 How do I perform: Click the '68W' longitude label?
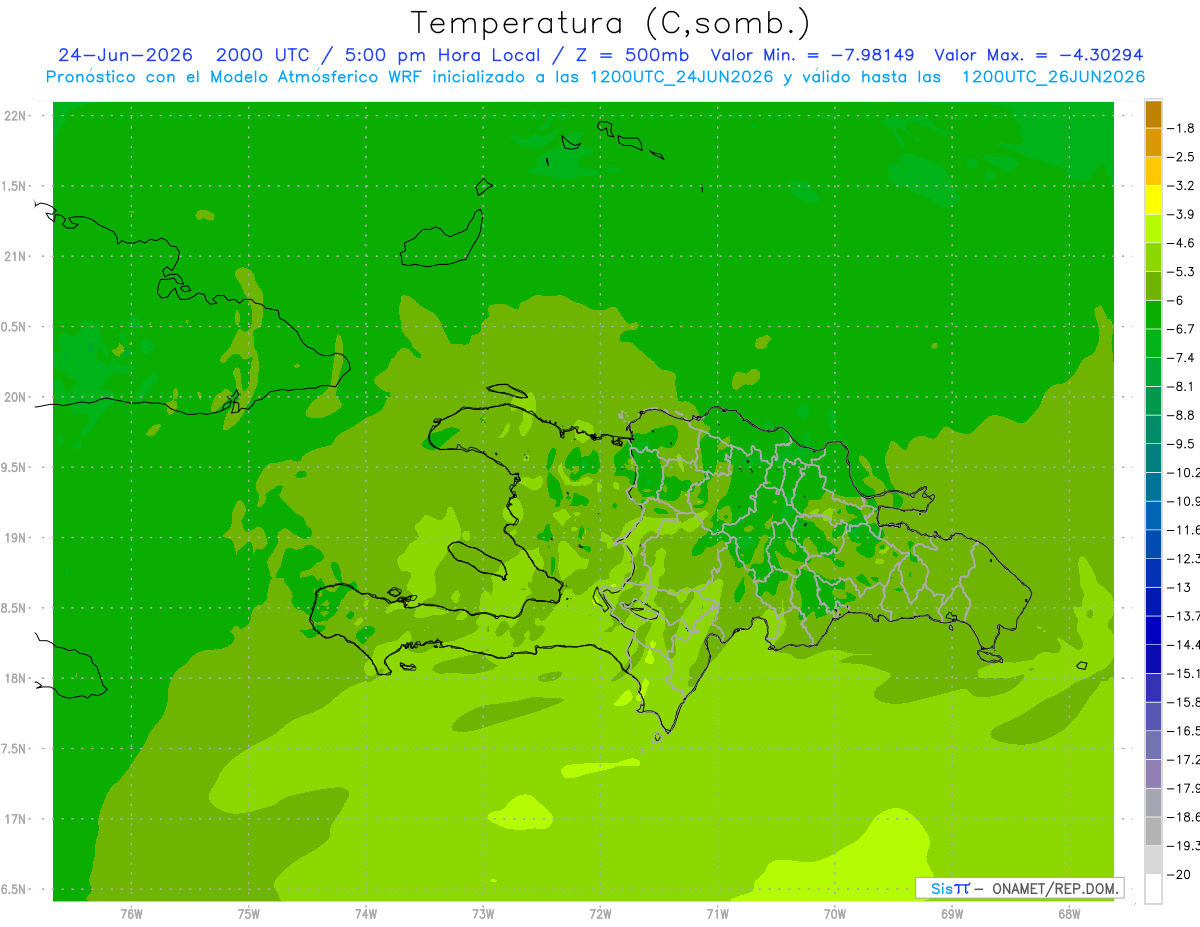1069,913
